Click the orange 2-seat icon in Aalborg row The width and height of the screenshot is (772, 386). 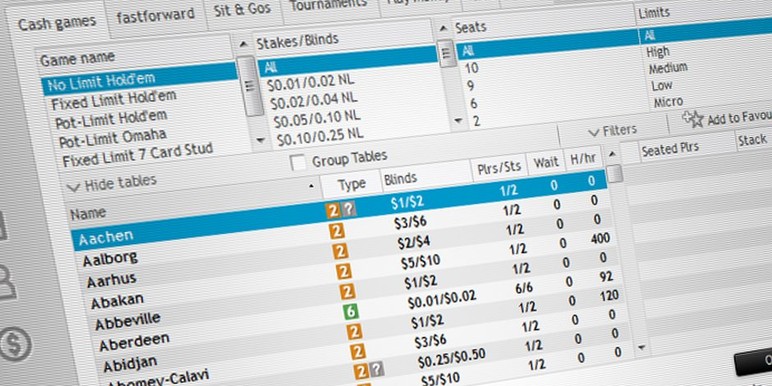click(337, 231)
